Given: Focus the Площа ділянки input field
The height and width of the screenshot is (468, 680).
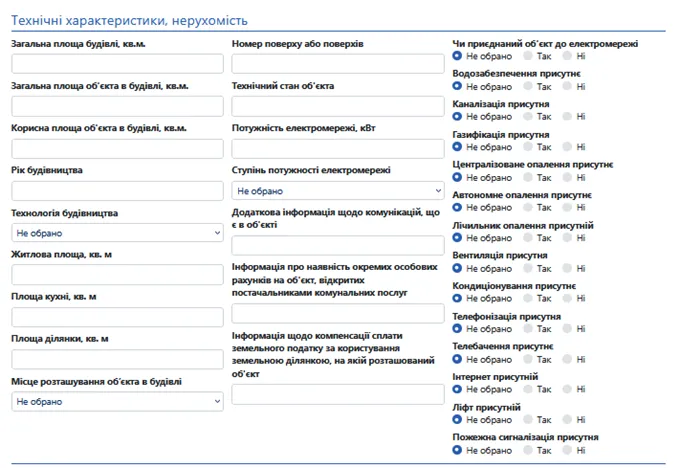Looking at the screenshot, I should tap(117, 359).
